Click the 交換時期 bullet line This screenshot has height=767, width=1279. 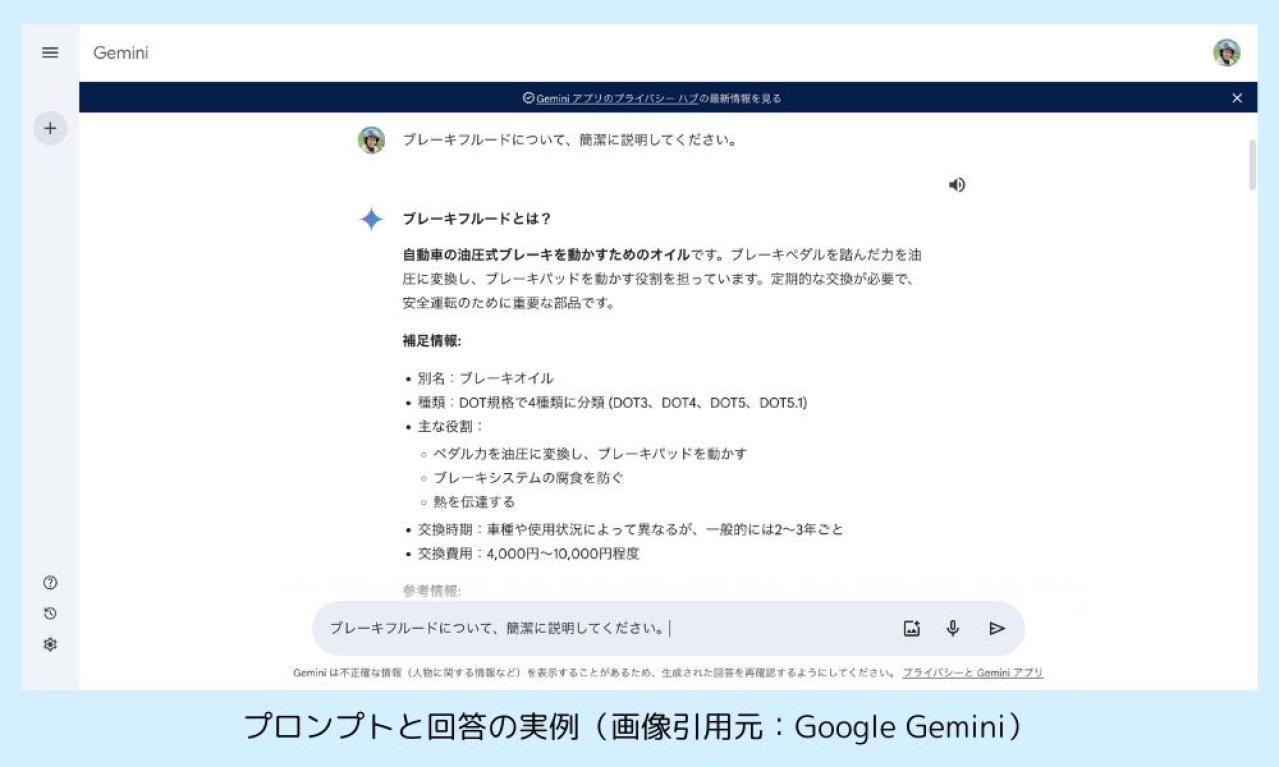tap(630, 529)
